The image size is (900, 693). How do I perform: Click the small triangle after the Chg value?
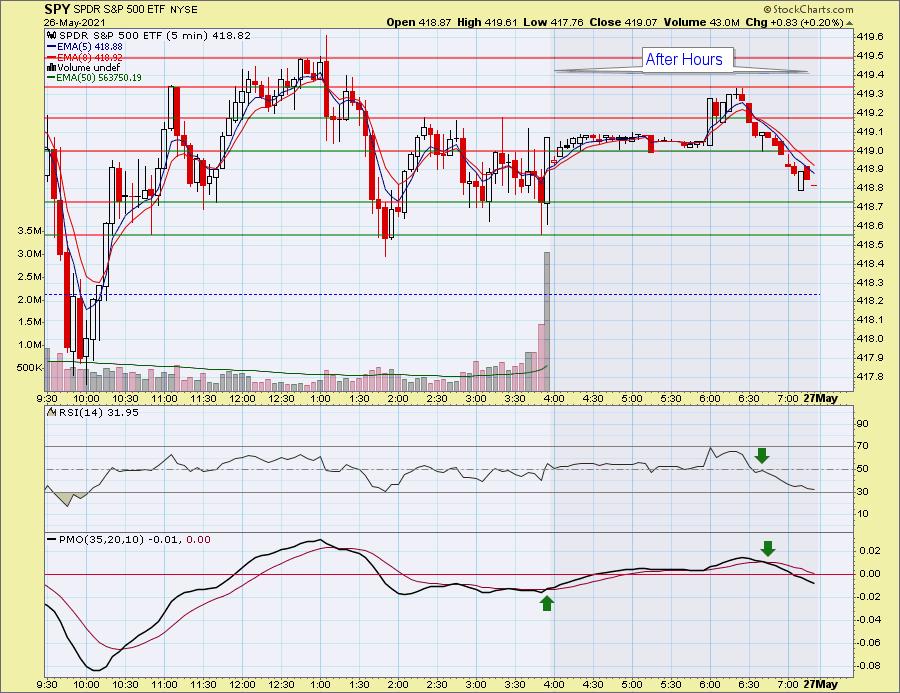pyautogui.click(x=849, y=23)
